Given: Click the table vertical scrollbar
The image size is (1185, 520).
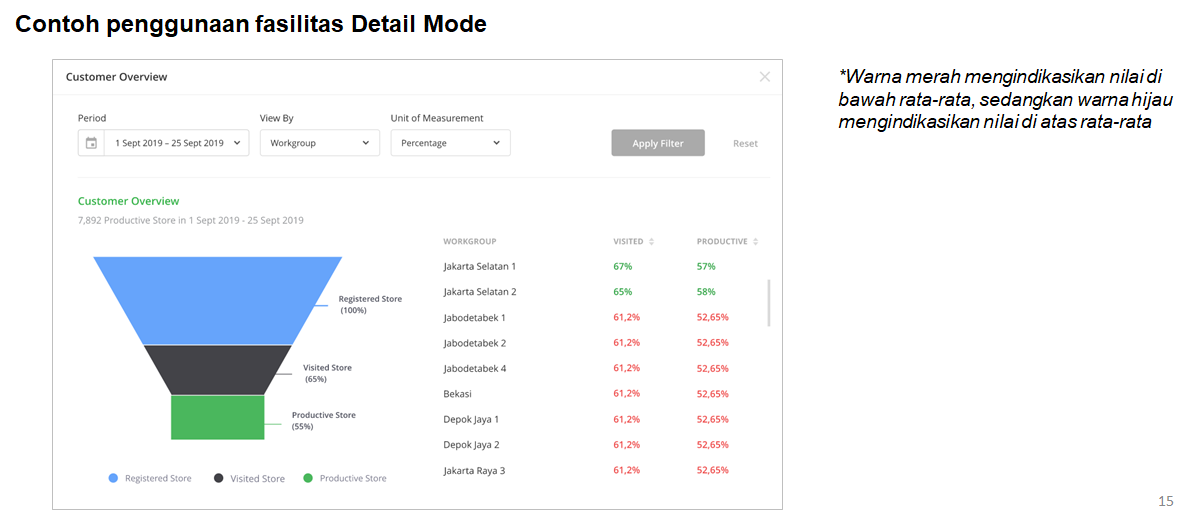Looking at the screenshot, I should point(769,302).
